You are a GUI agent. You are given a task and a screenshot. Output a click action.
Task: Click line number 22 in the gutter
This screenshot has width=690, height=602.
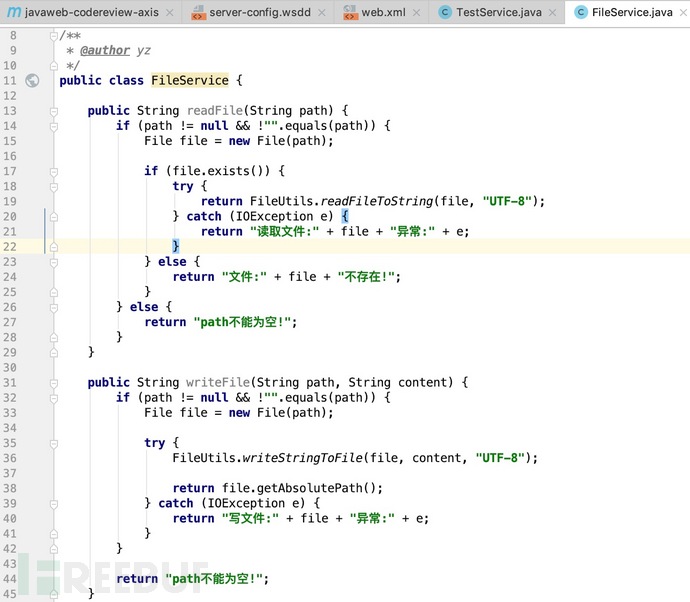point(10,247)
